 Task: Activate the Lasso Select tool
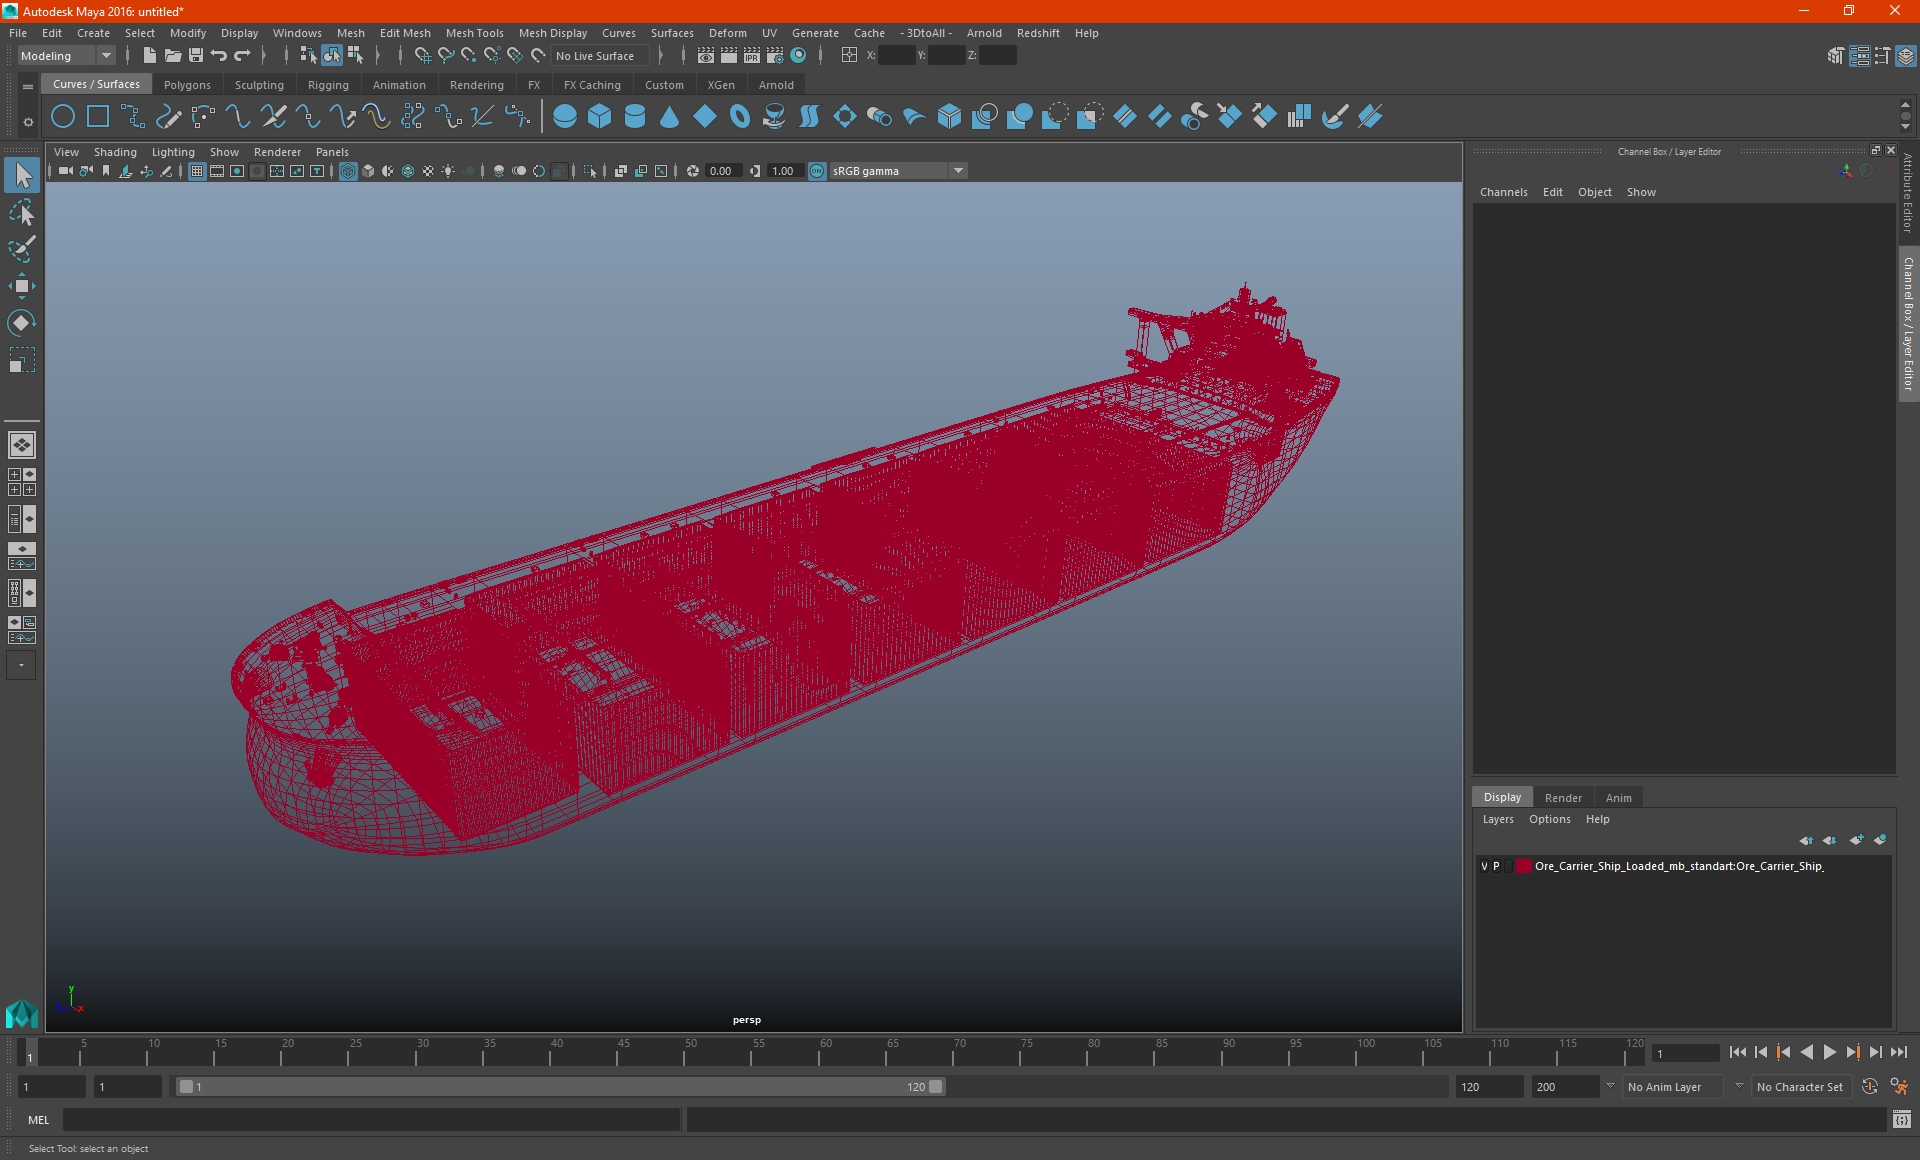[x=21, y=213]
